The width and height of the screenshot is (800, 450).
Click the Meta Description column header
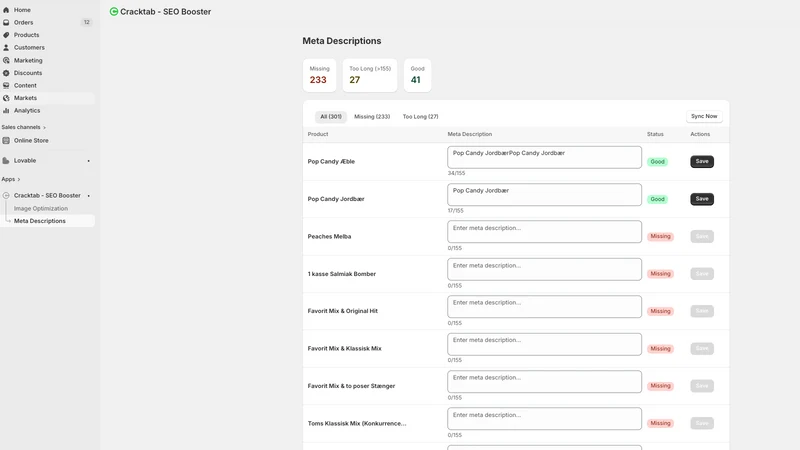coord(470,134)
